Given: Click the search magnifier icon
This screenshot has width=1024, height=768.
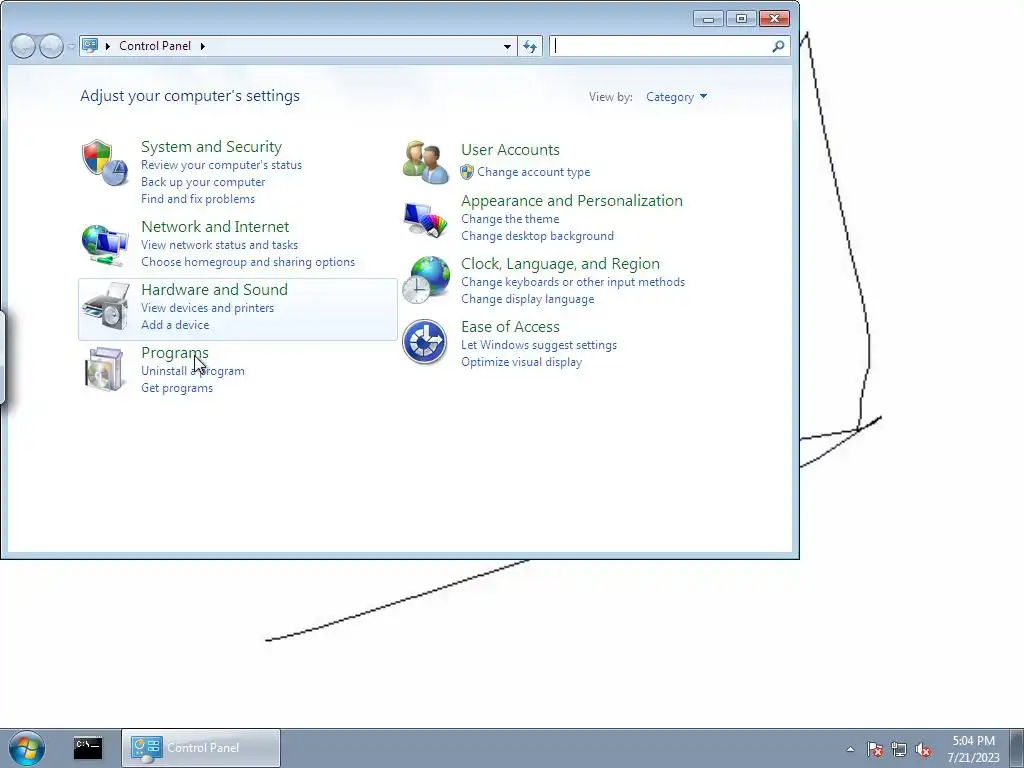Looking at the screenshot, I should (x=778, y=46).
